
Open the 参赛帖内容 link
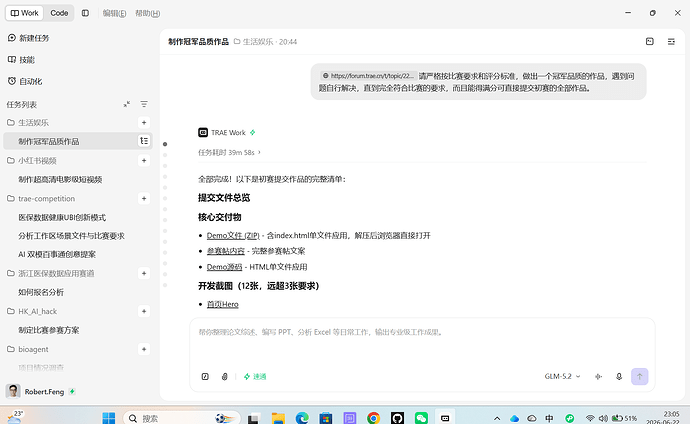click(x=226, y=251)
